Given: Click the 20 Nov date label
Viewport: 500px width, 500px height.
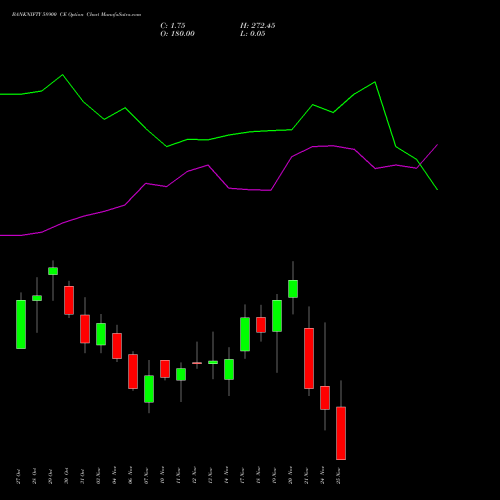Looking at the screenshot, I should [290, 476].
